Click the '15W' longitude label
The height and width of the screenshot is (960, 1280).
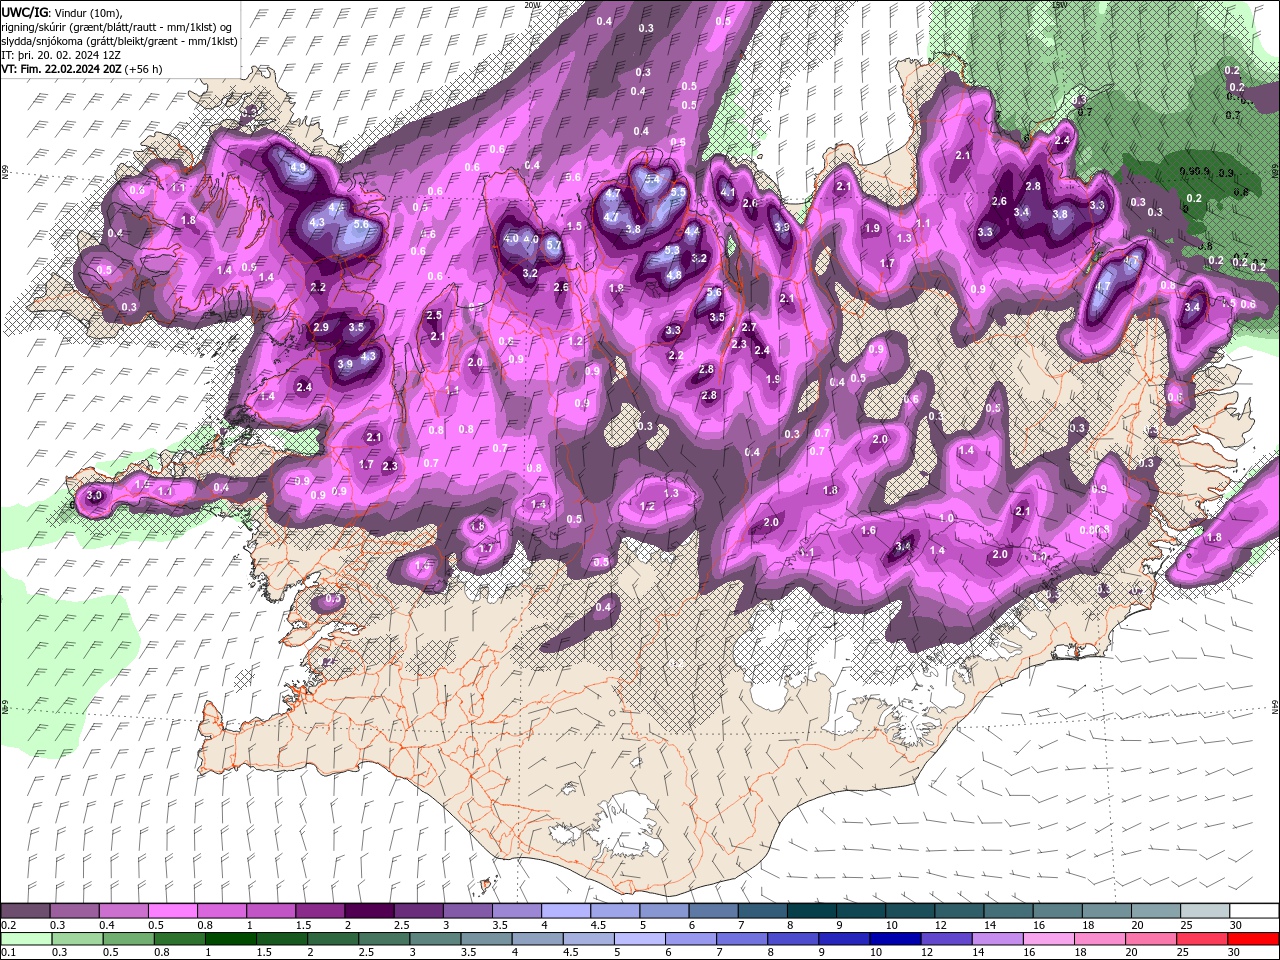click(1059, 5)
